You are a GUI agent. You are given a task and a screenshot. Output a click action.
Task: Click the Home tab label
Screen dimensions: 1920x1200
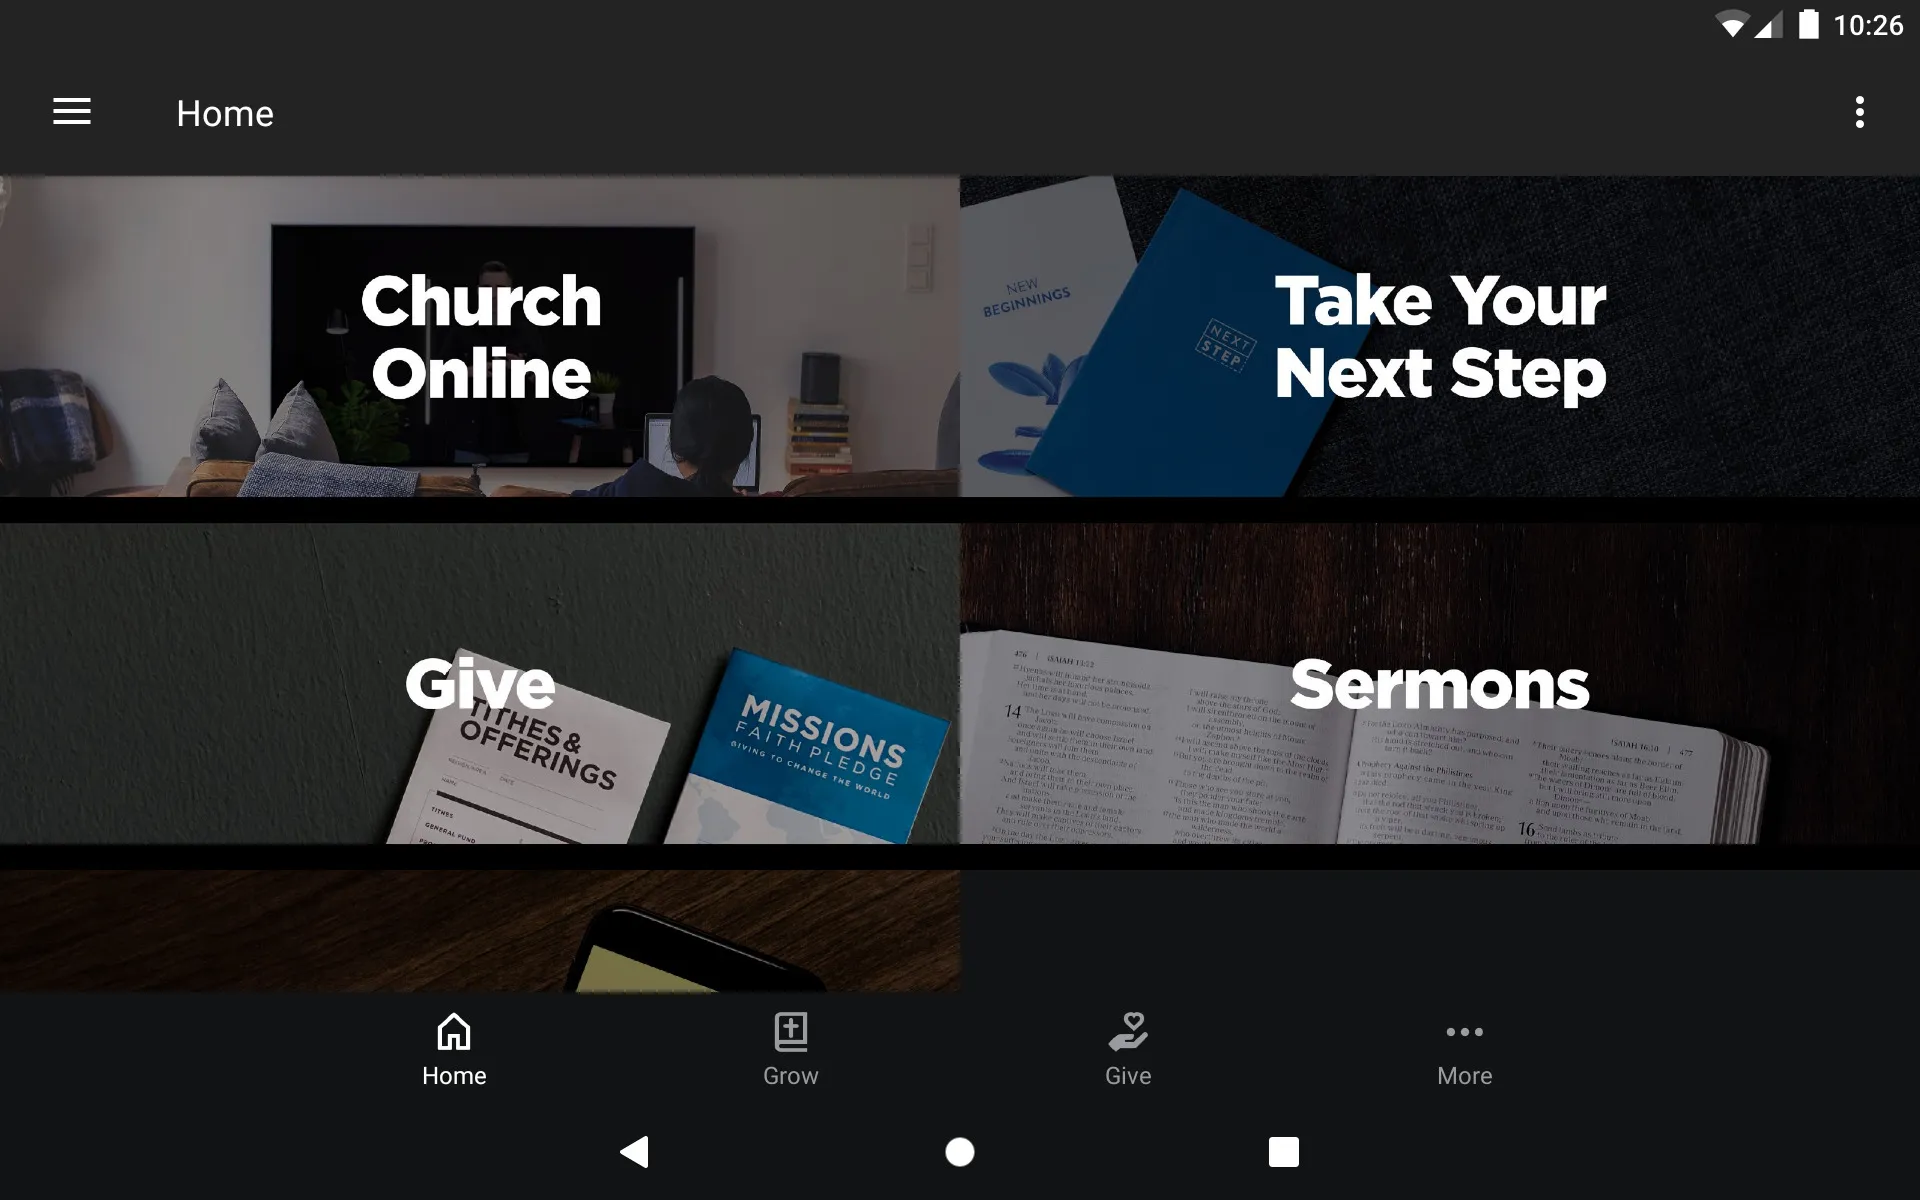point(452,1077)
